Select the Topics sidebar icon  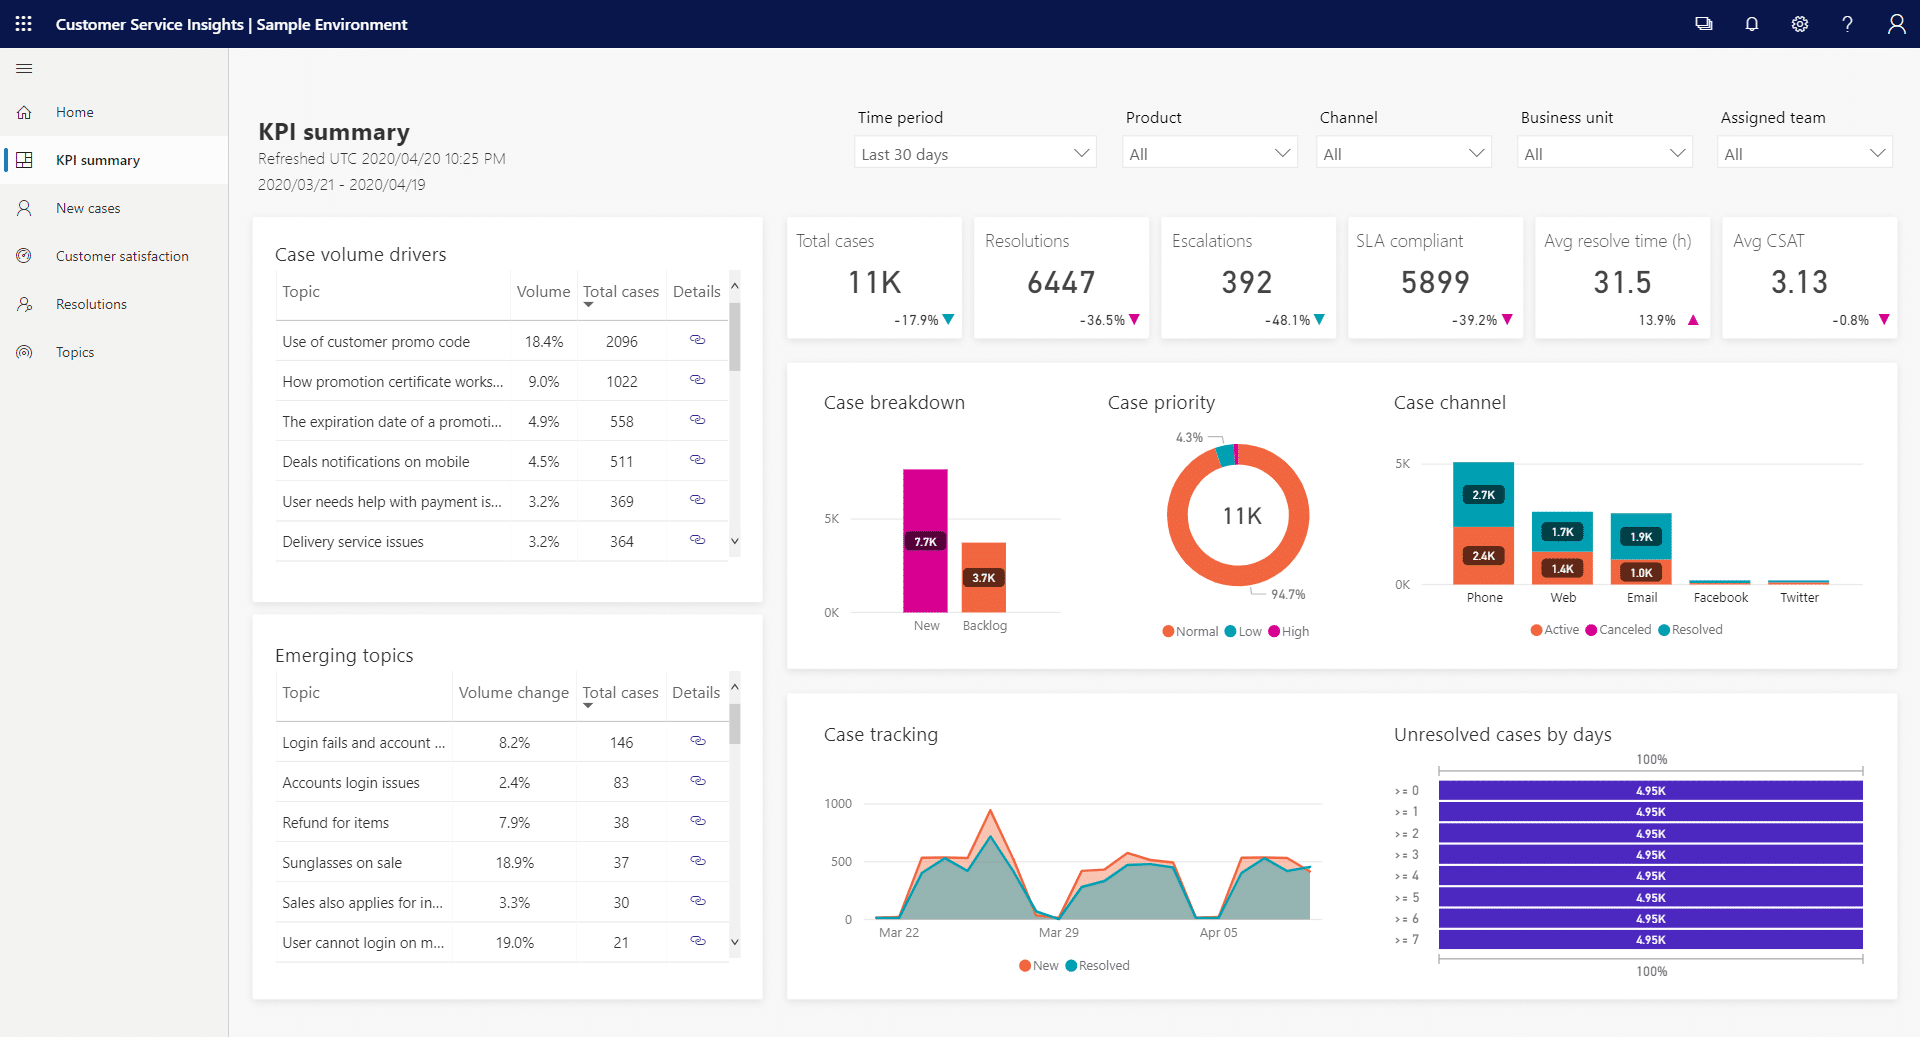(x=24, y=352)
